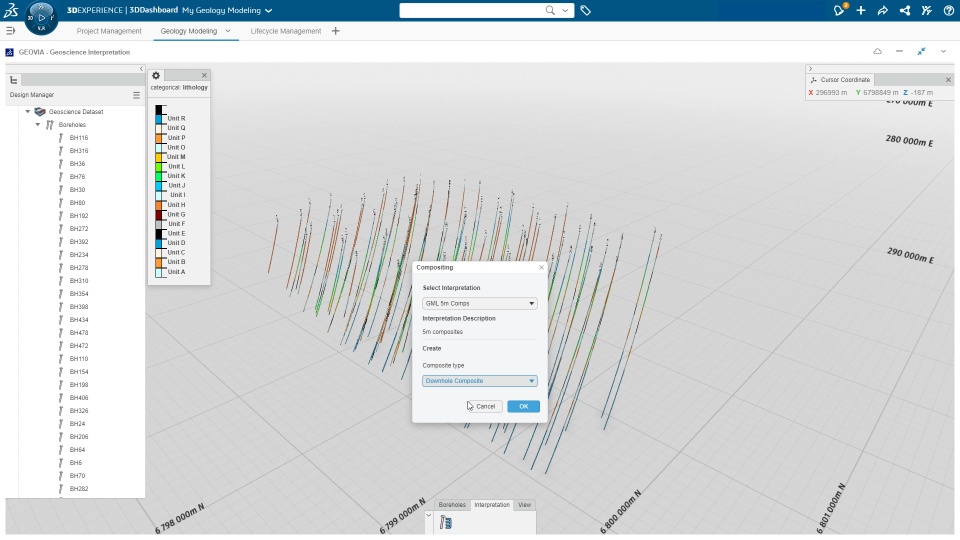This screenshot has height=540, width=960.
Task: Select borehole BH110 in tree
Action: 79,359
